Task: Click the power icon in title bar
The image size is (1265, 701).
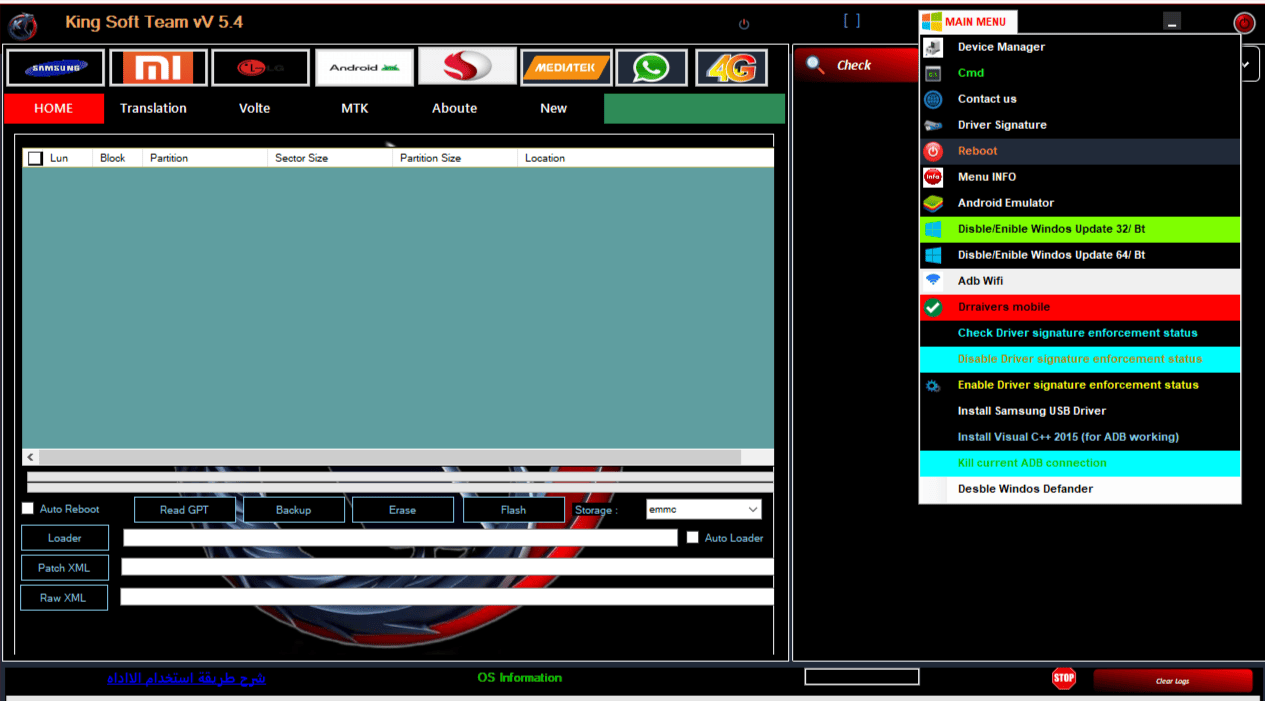Action: pos(743,23)
